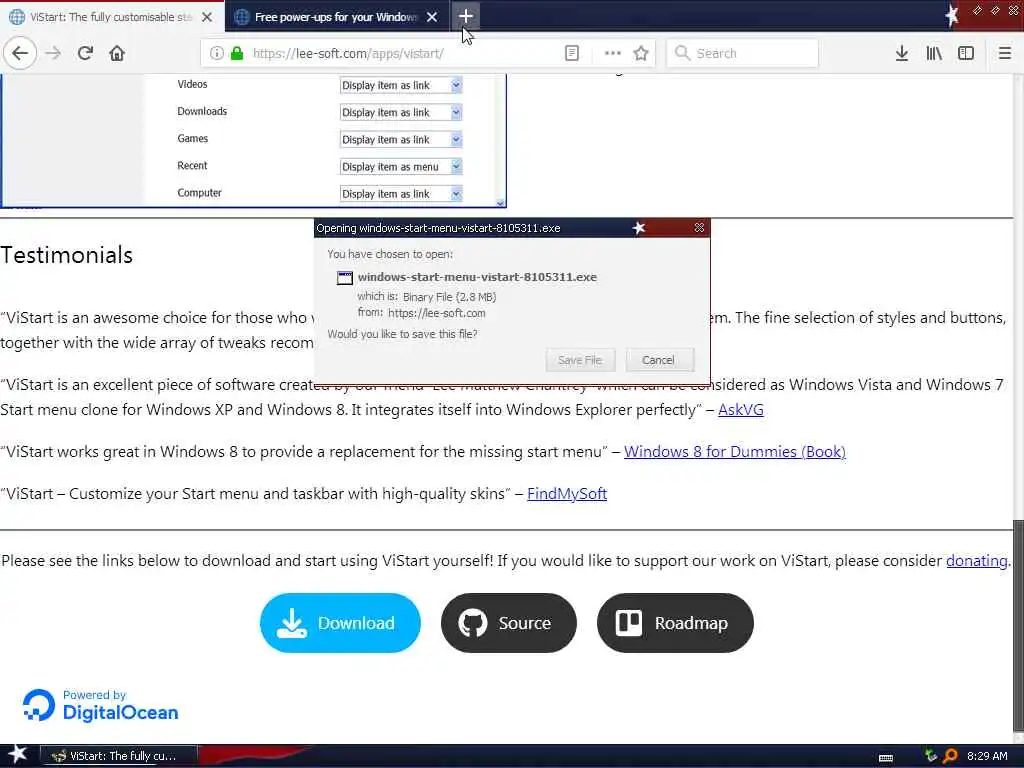Open a new tab with plus button
Viewport: 1024px width, 768px height.
pyautogui.click(x=466, y=16)
